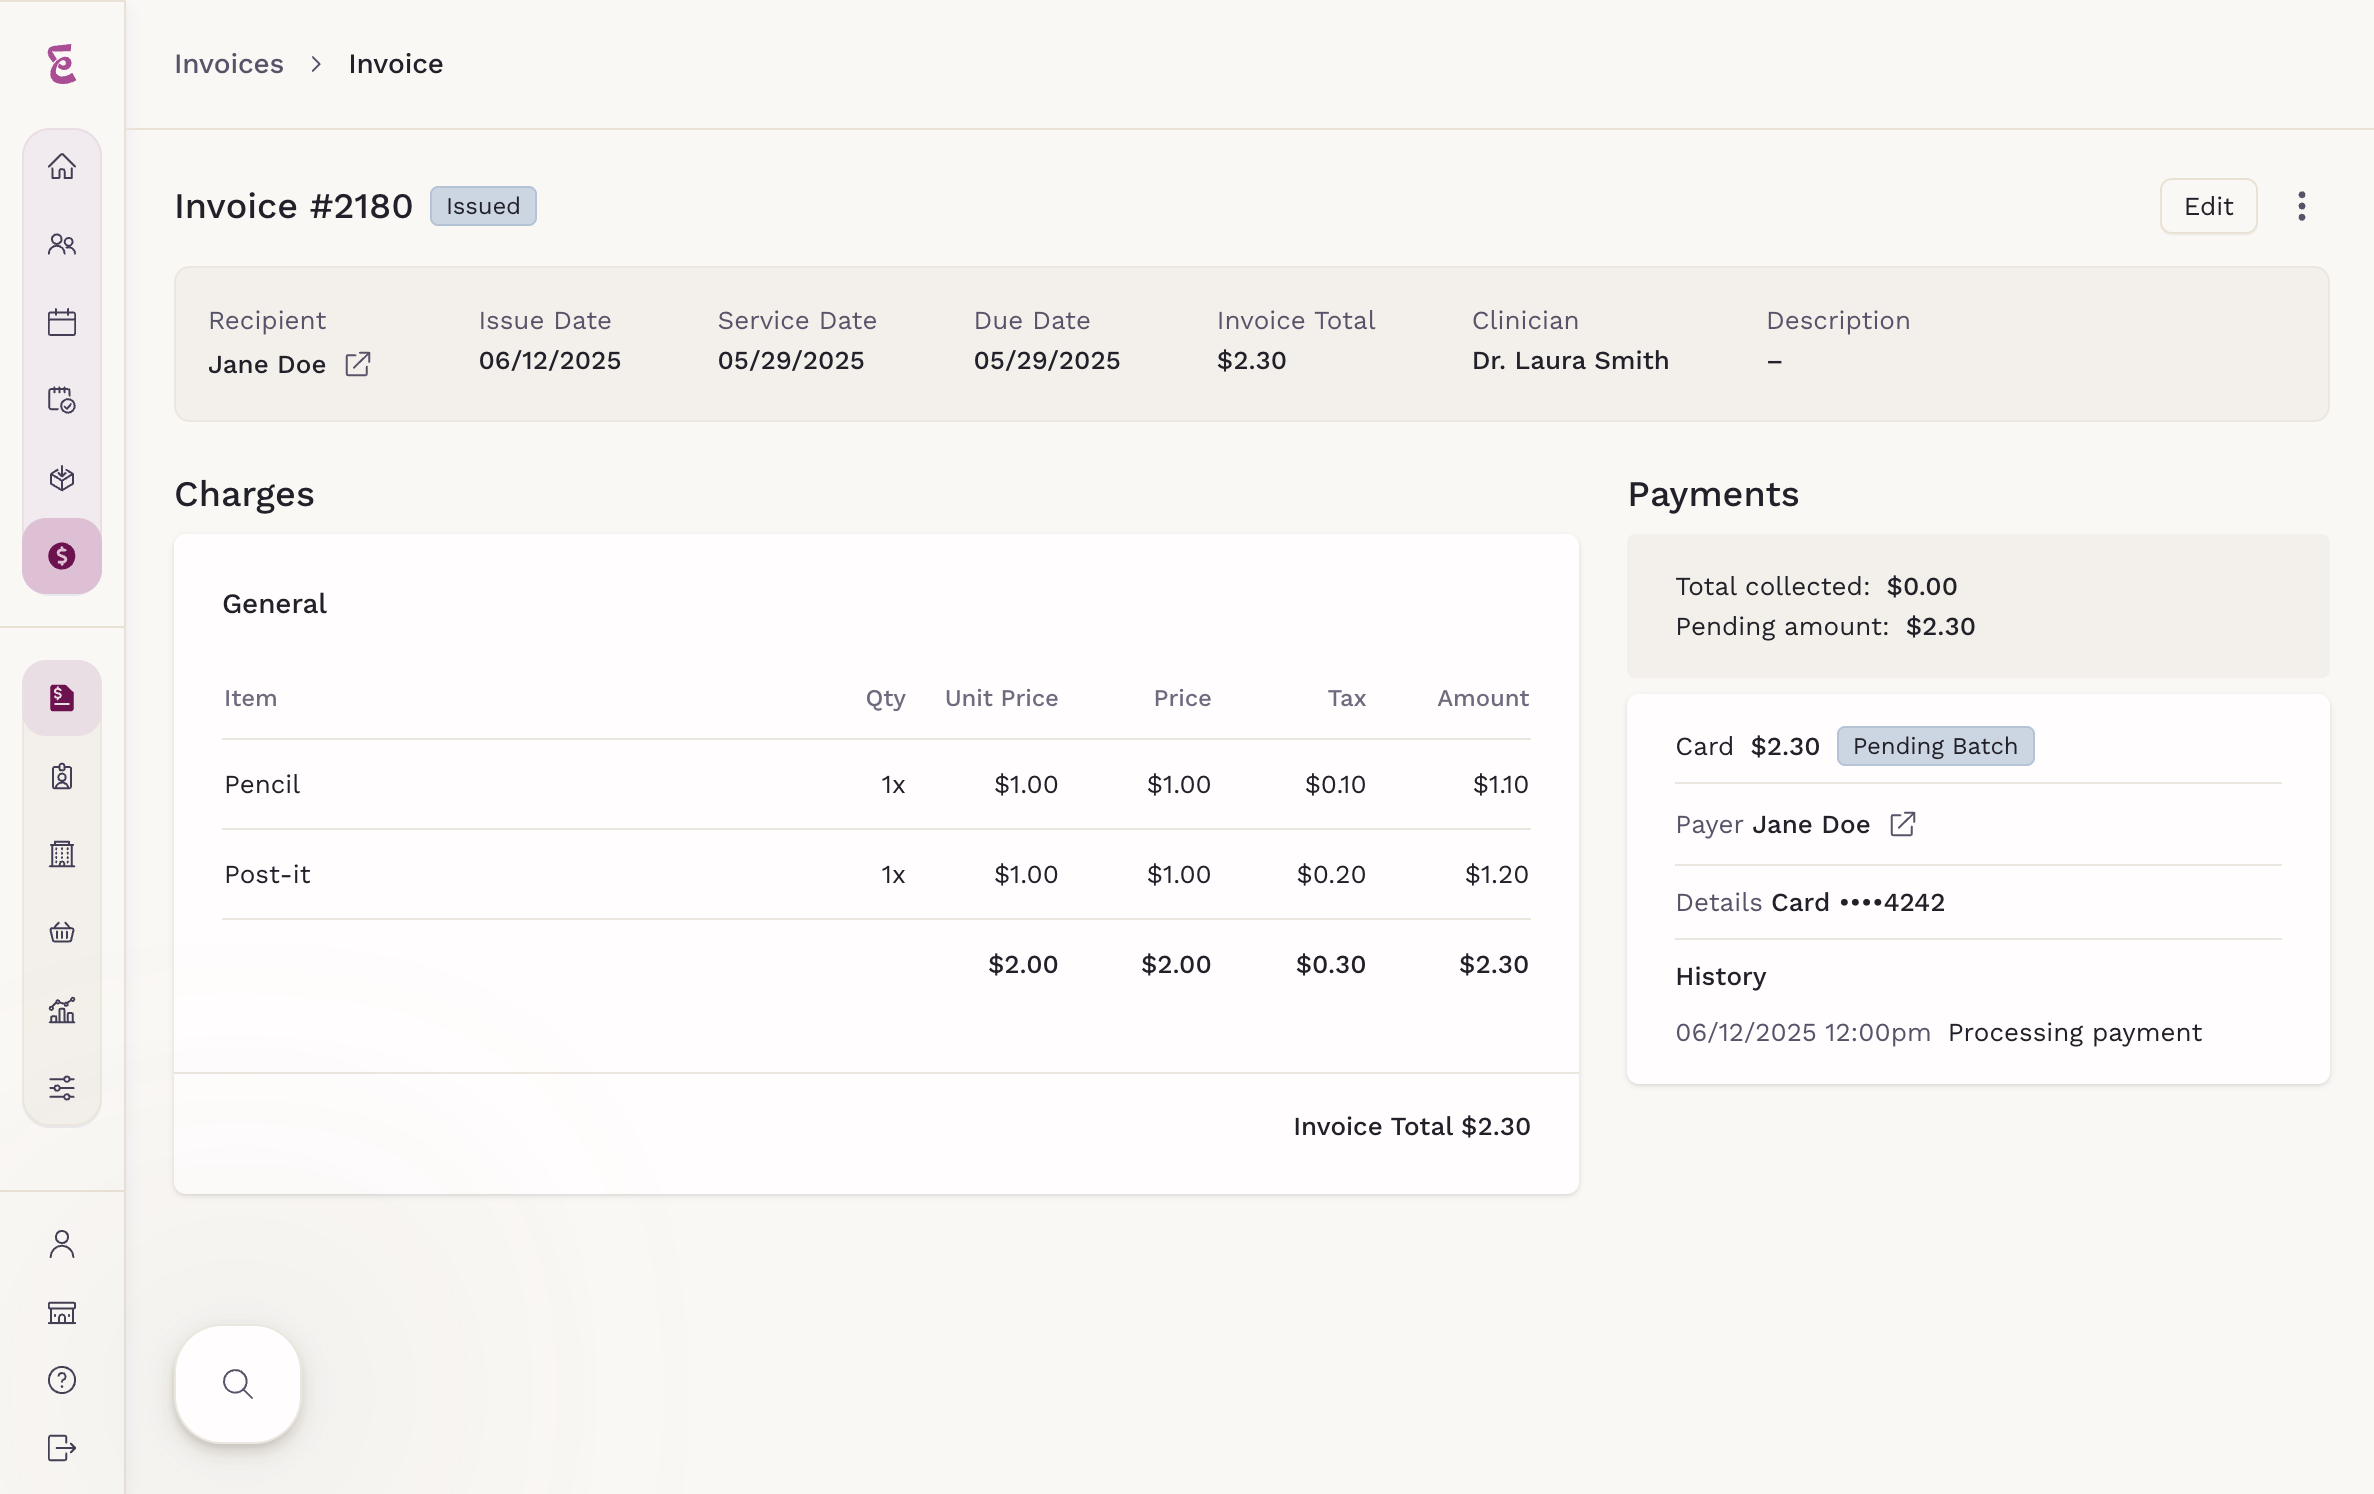Viewport: 2374px width, 1494px height.
Task: Open the sliders settings icon
Action: pyautogui.click(x=62, y=1088)
